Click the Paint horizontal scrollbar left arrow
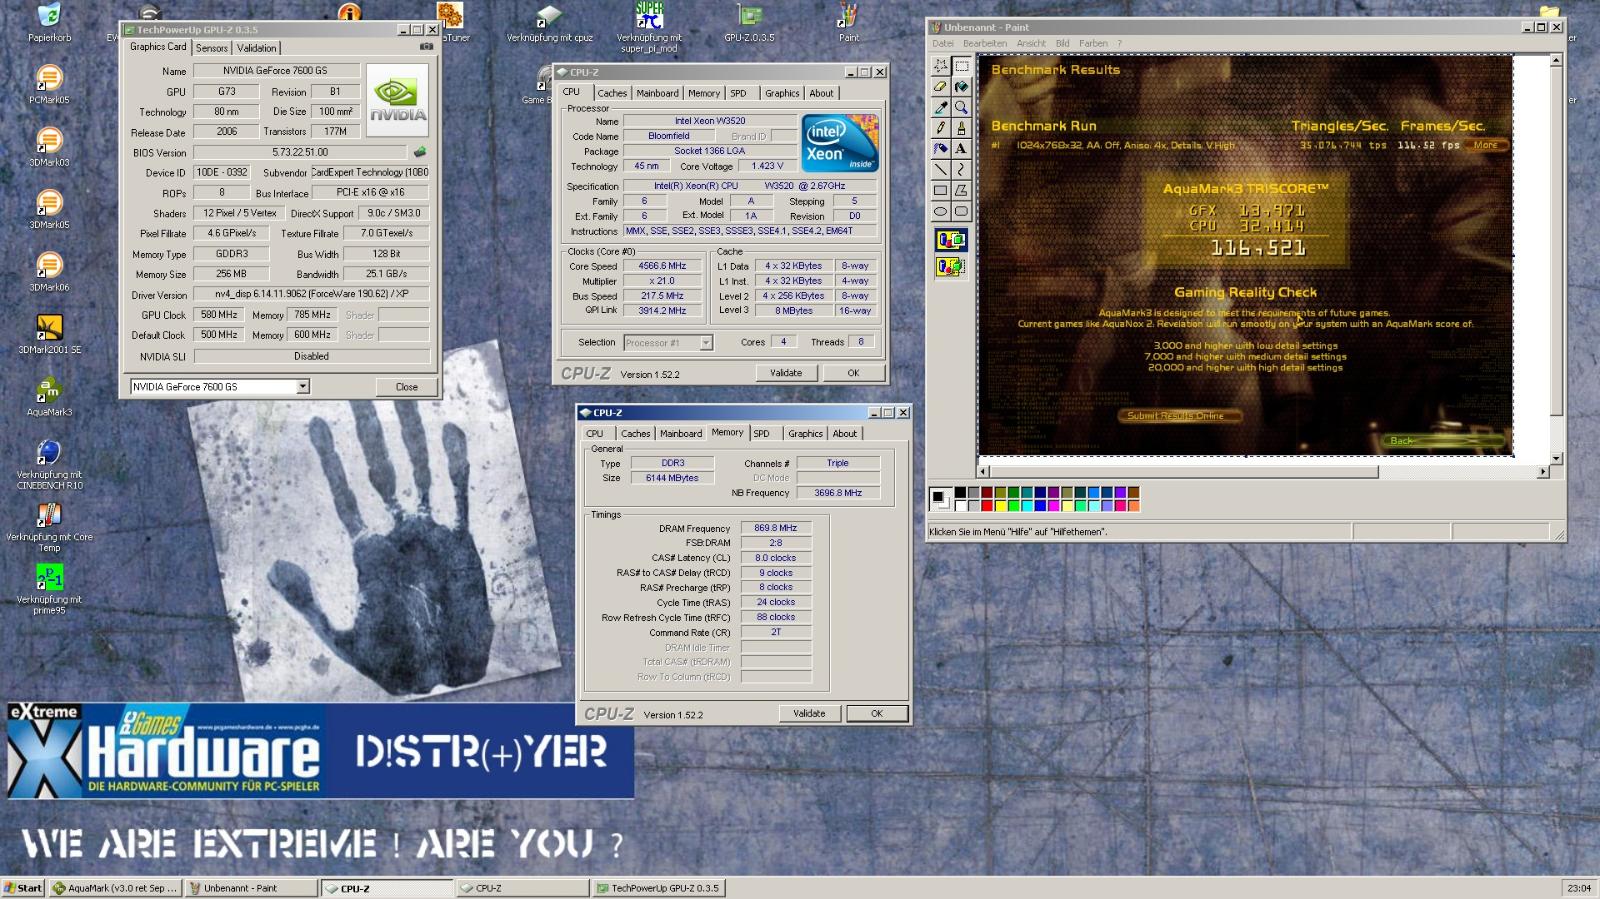Image resolution: width=1600 pixels, height=899 pixels. [x=983, y=471]
